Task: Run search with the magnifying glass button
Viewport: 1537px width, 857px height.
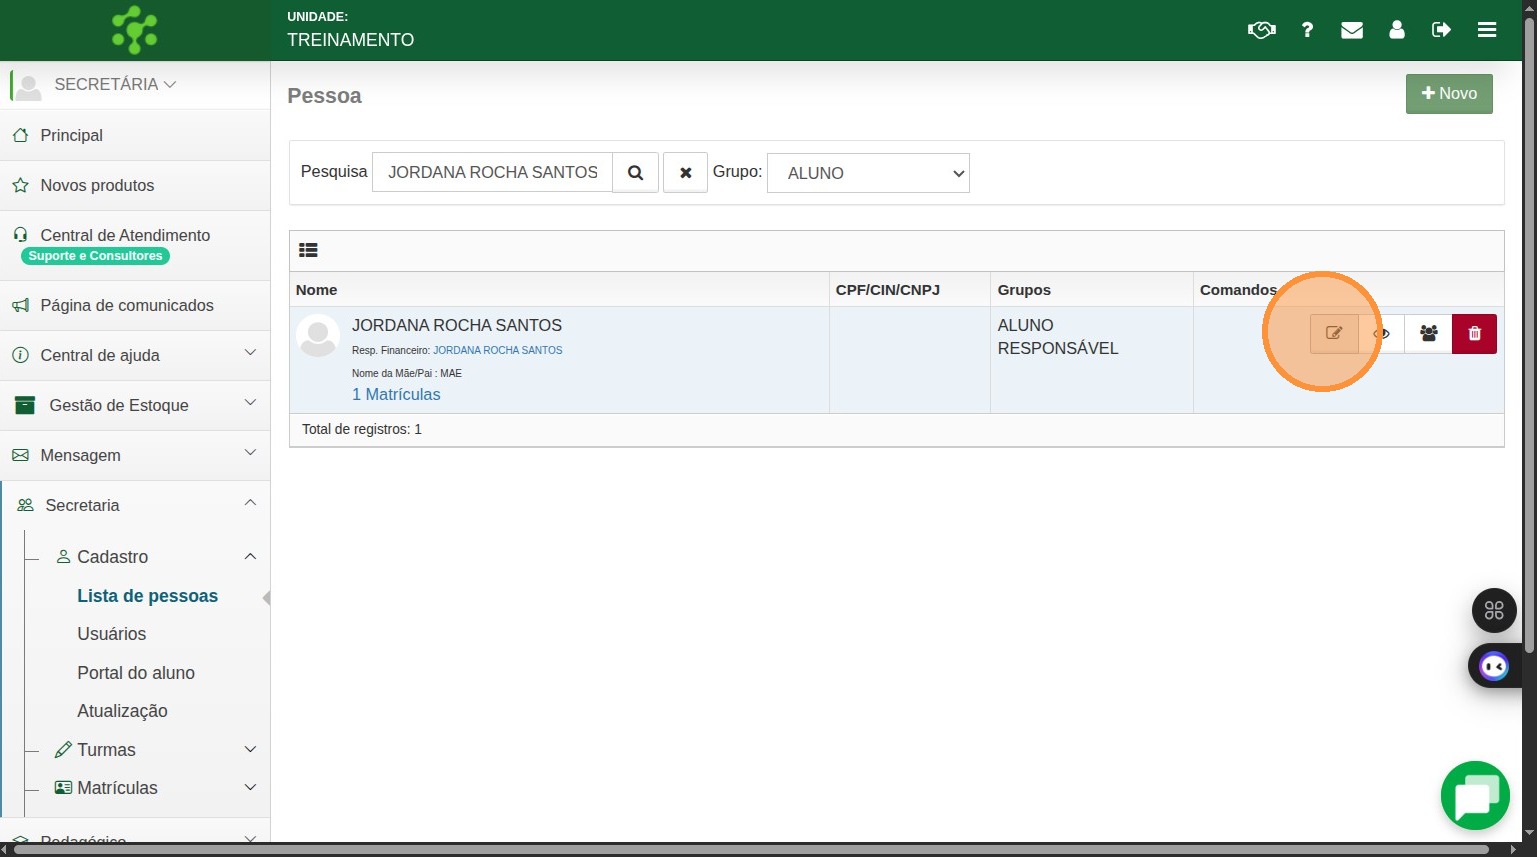Action: (635, 173)
